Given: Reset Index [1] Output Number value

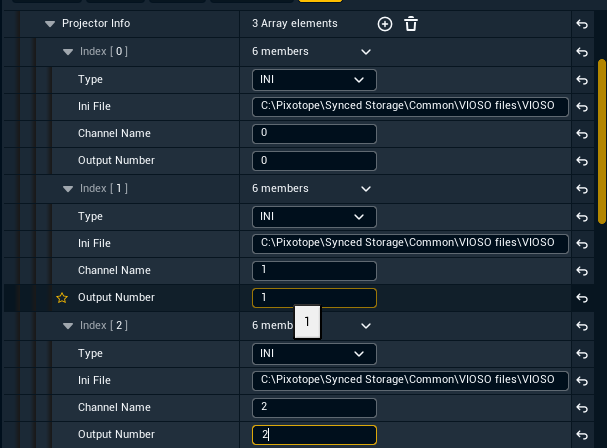Looking at the screenshot, I should [582, 298].
